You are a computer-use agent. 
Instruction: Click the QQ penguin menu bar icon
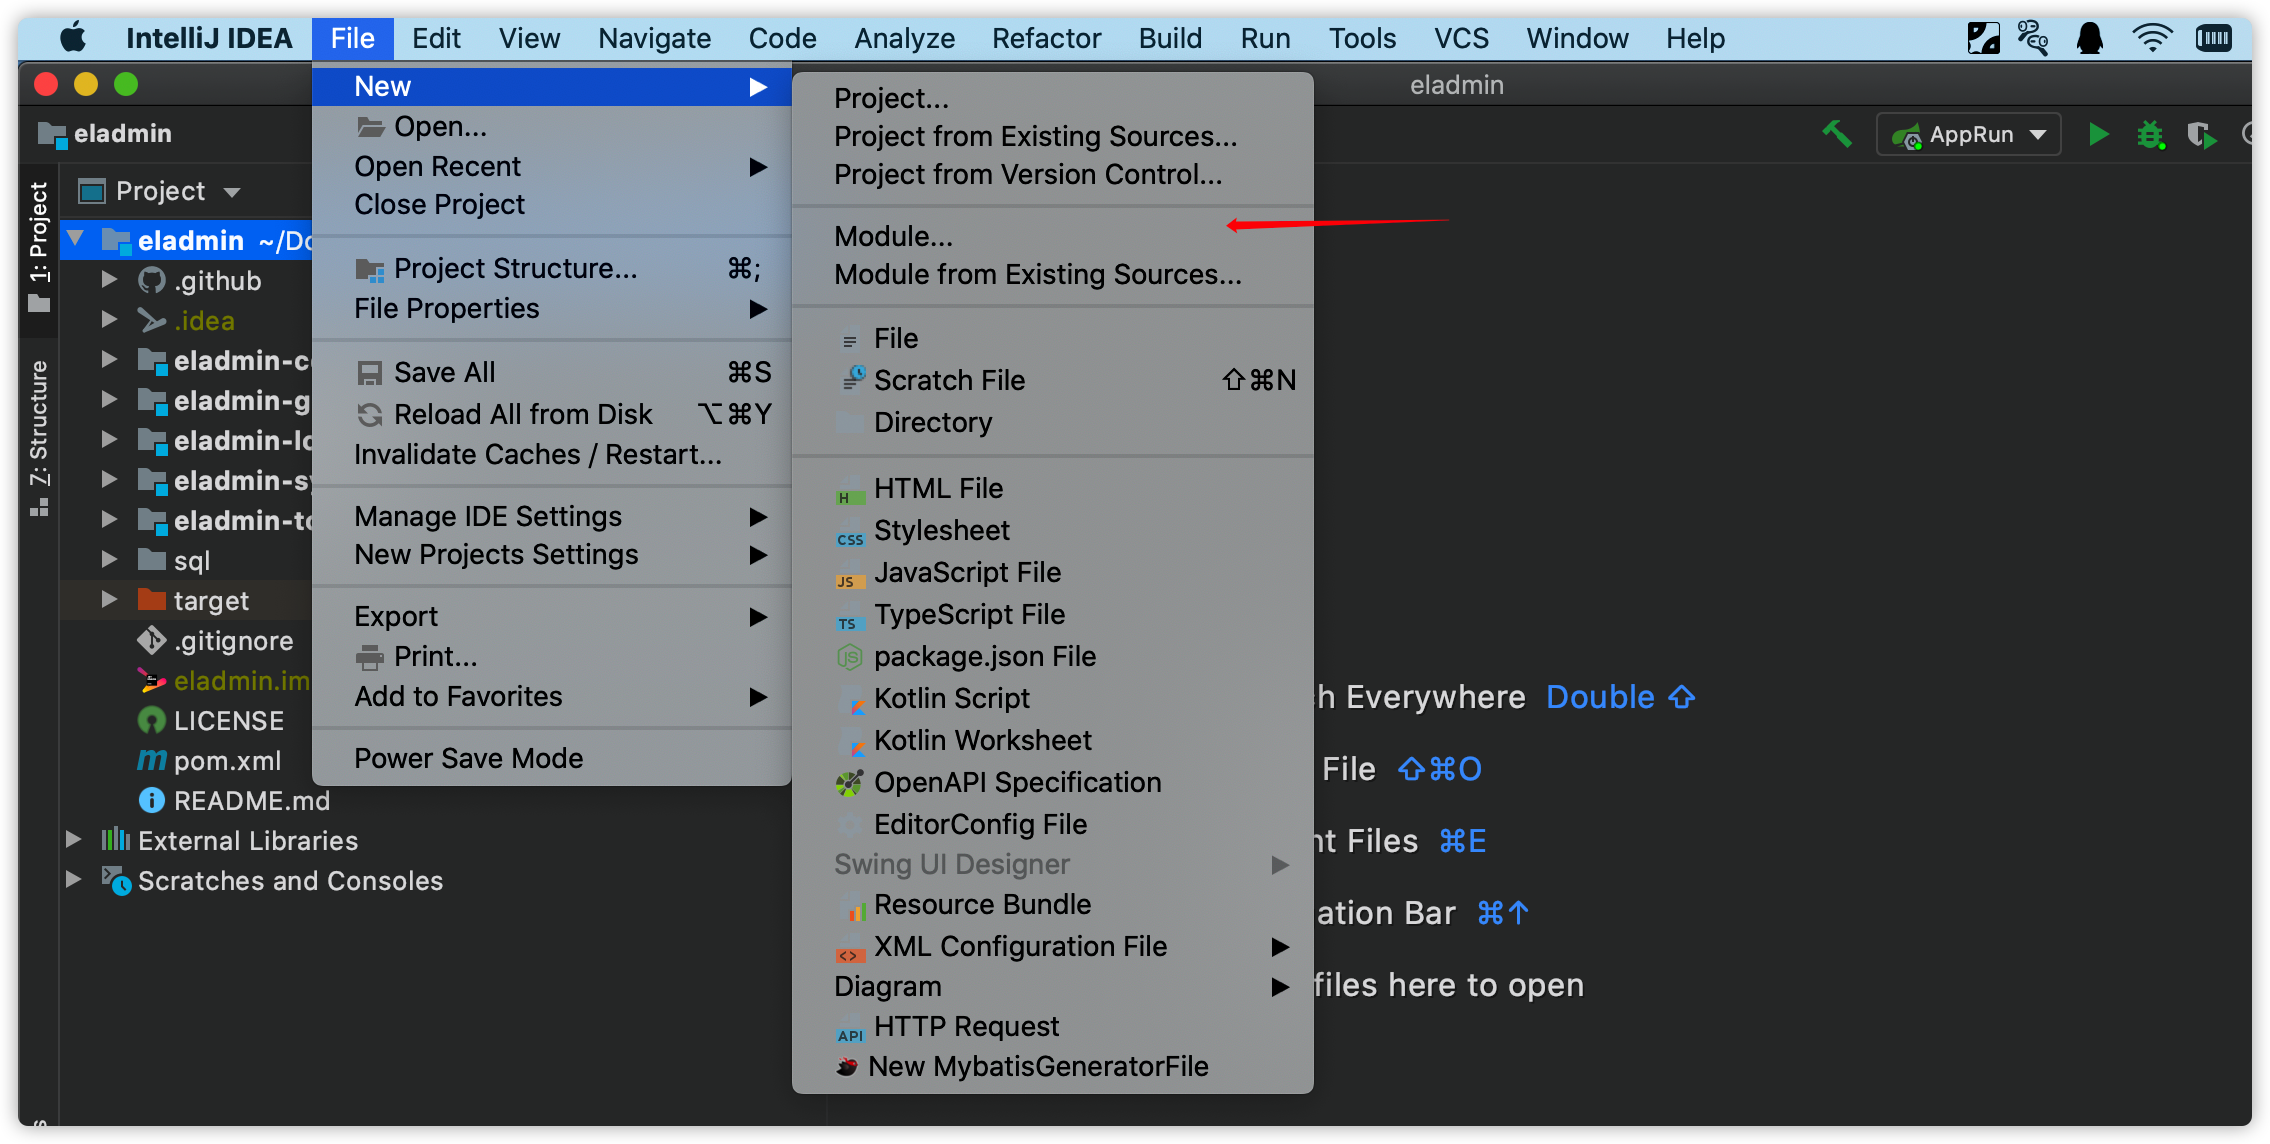click(x=2090, y=38)
